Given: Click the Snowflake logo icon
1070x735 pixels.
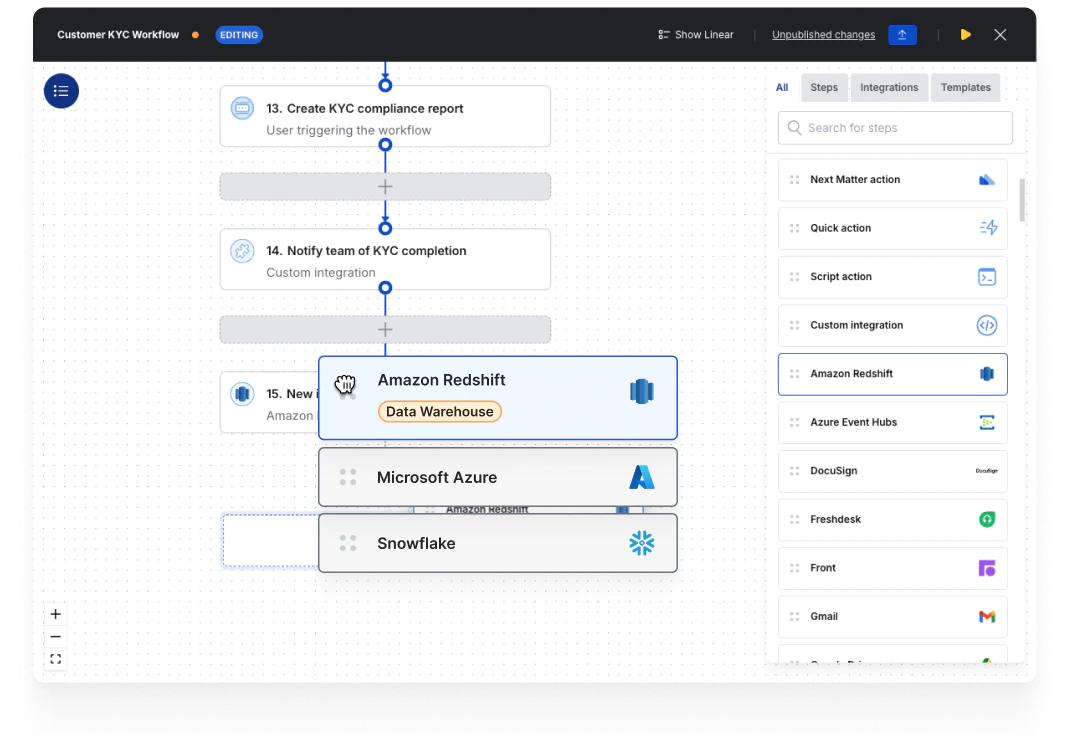Looking at the screenshot, I should pyautogui.click(x=641, y=543).
